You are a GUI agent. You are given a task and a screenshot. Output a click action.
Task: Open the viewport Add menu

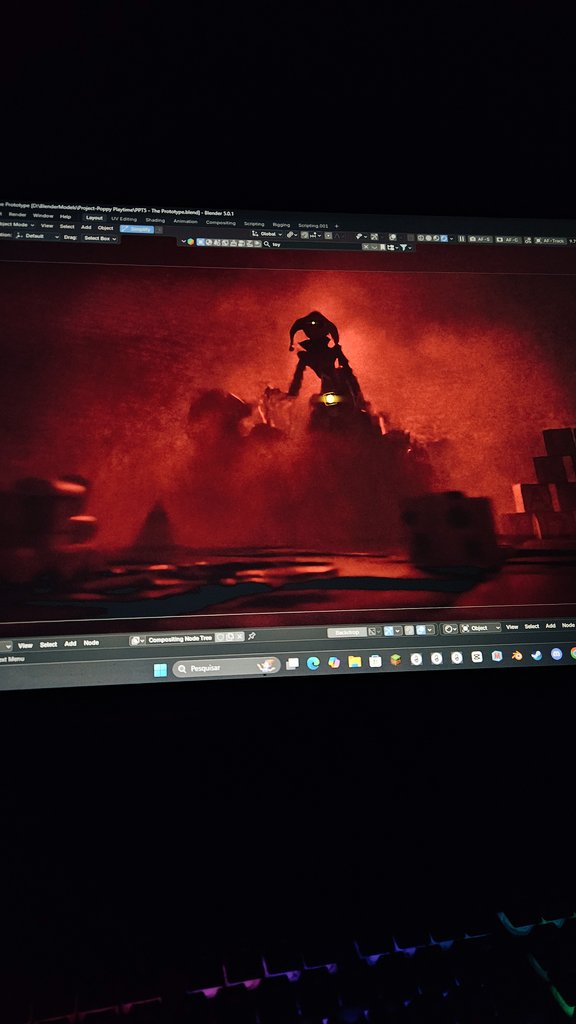(86, 227)
